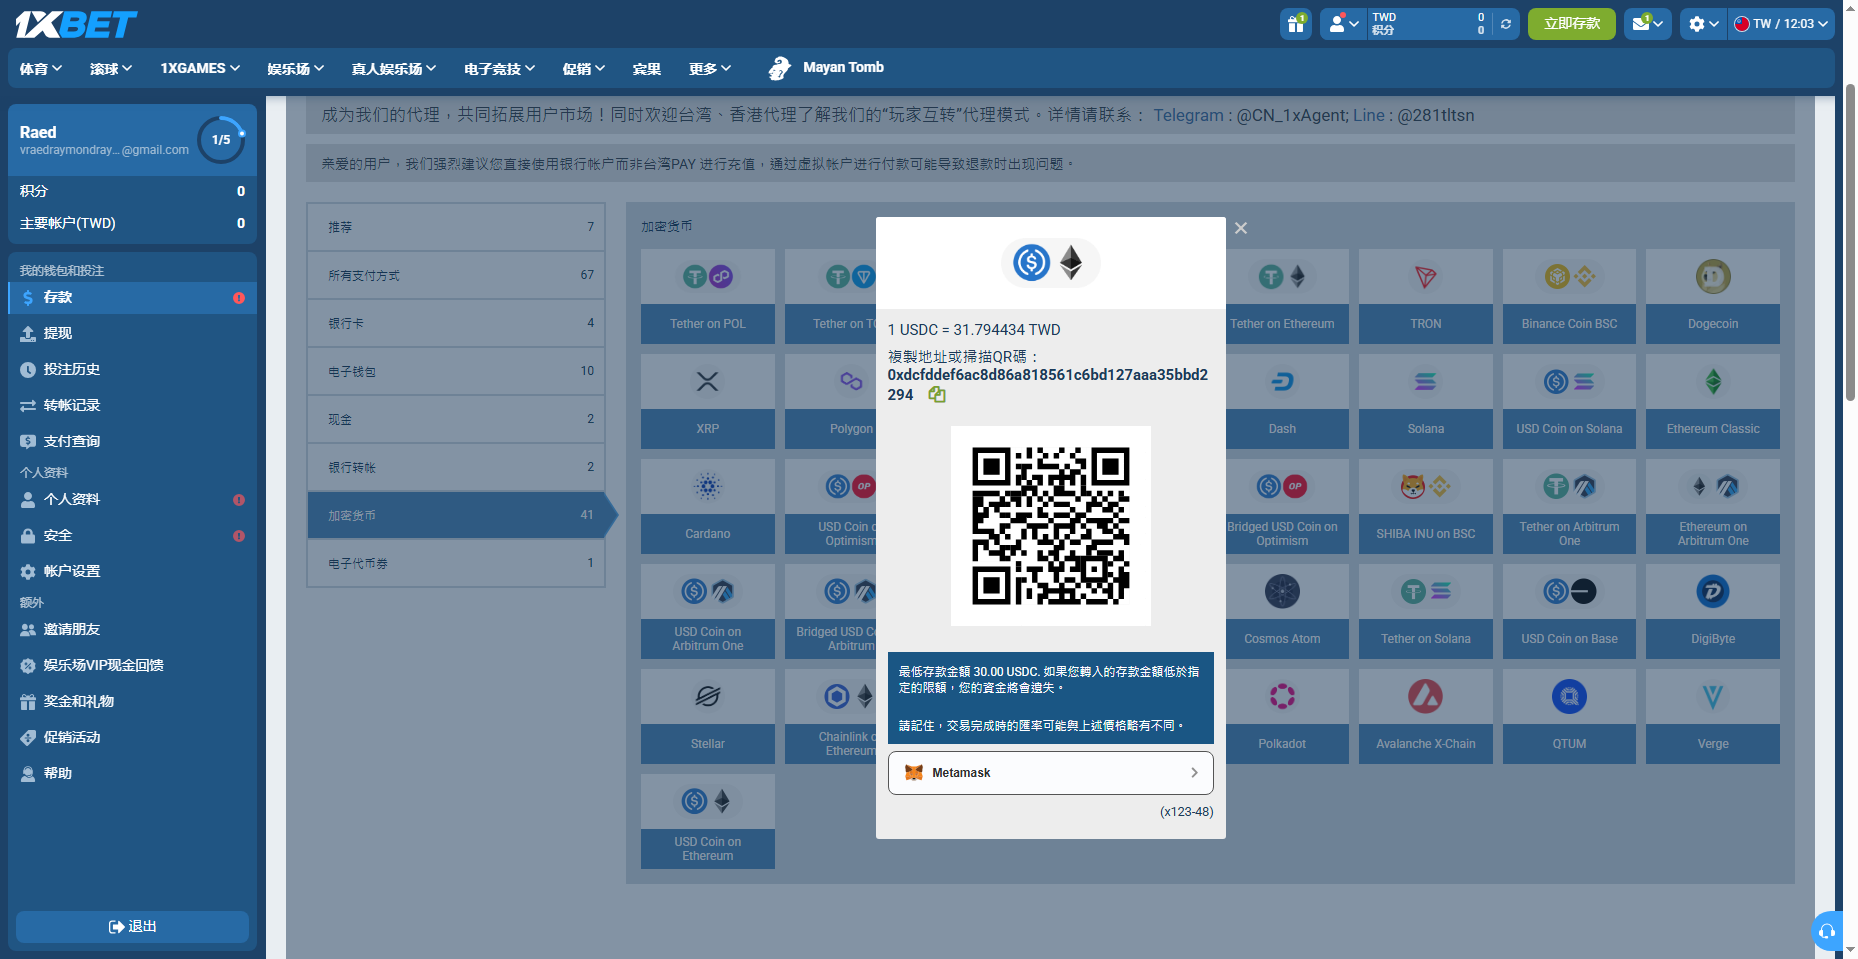Expand the 滚球 menu
This screenshot has height=959, width=1858.
111,68
